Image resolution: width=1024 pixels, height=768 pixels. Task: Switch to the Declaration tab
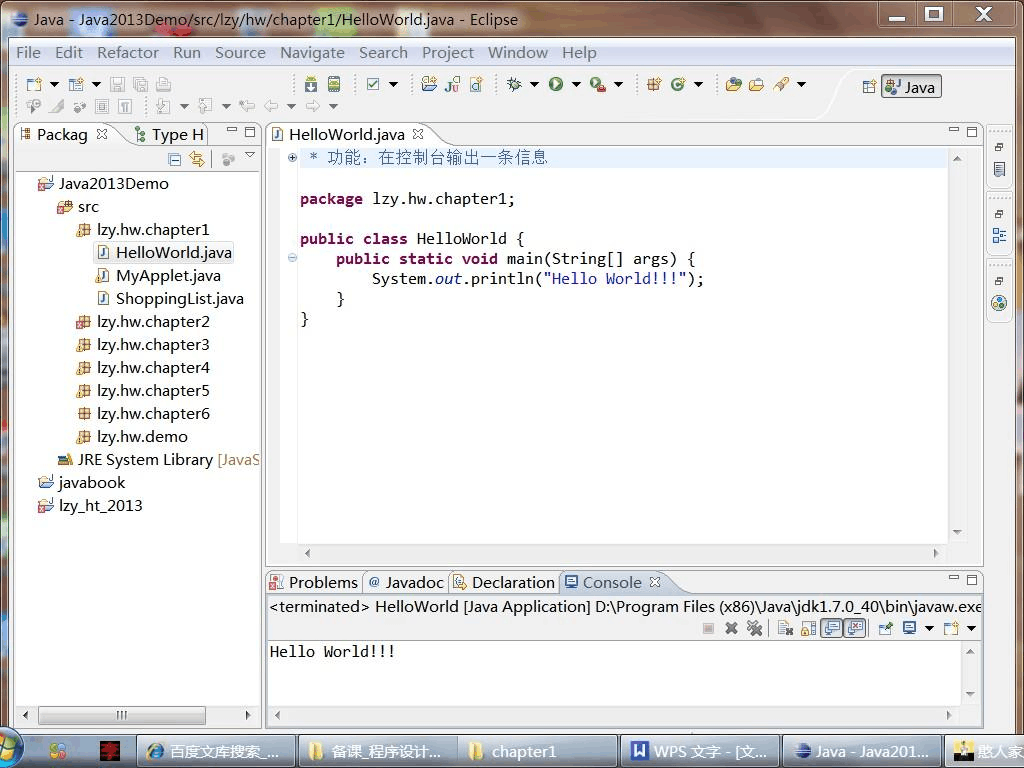pos(504,583)
